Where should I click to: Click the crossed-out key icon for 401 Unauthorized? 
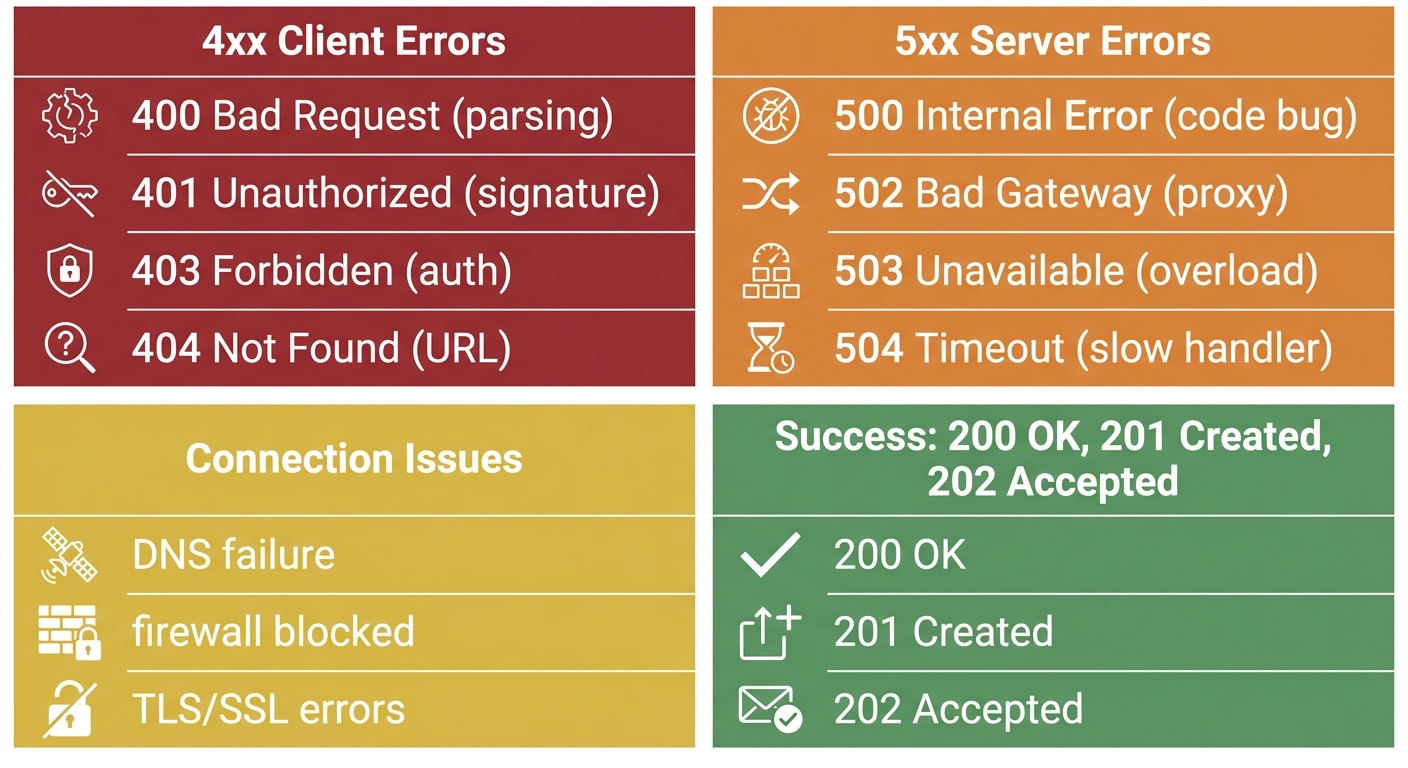click(69, 194)
